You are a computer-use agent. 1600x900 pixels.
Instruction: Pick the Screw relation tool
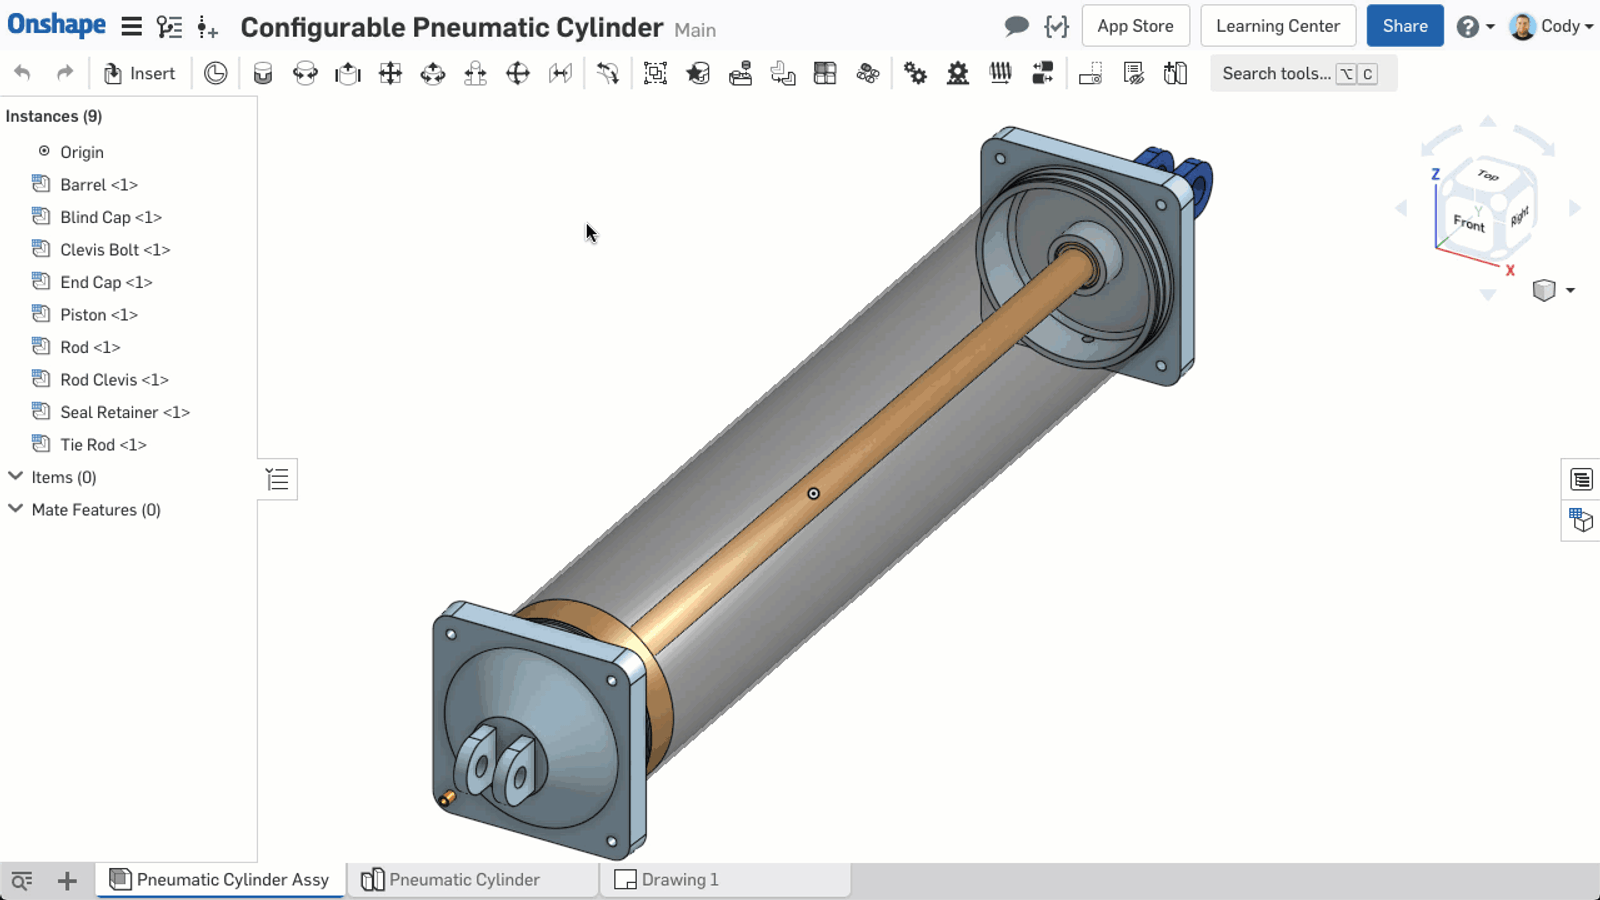click(1000, 73)
